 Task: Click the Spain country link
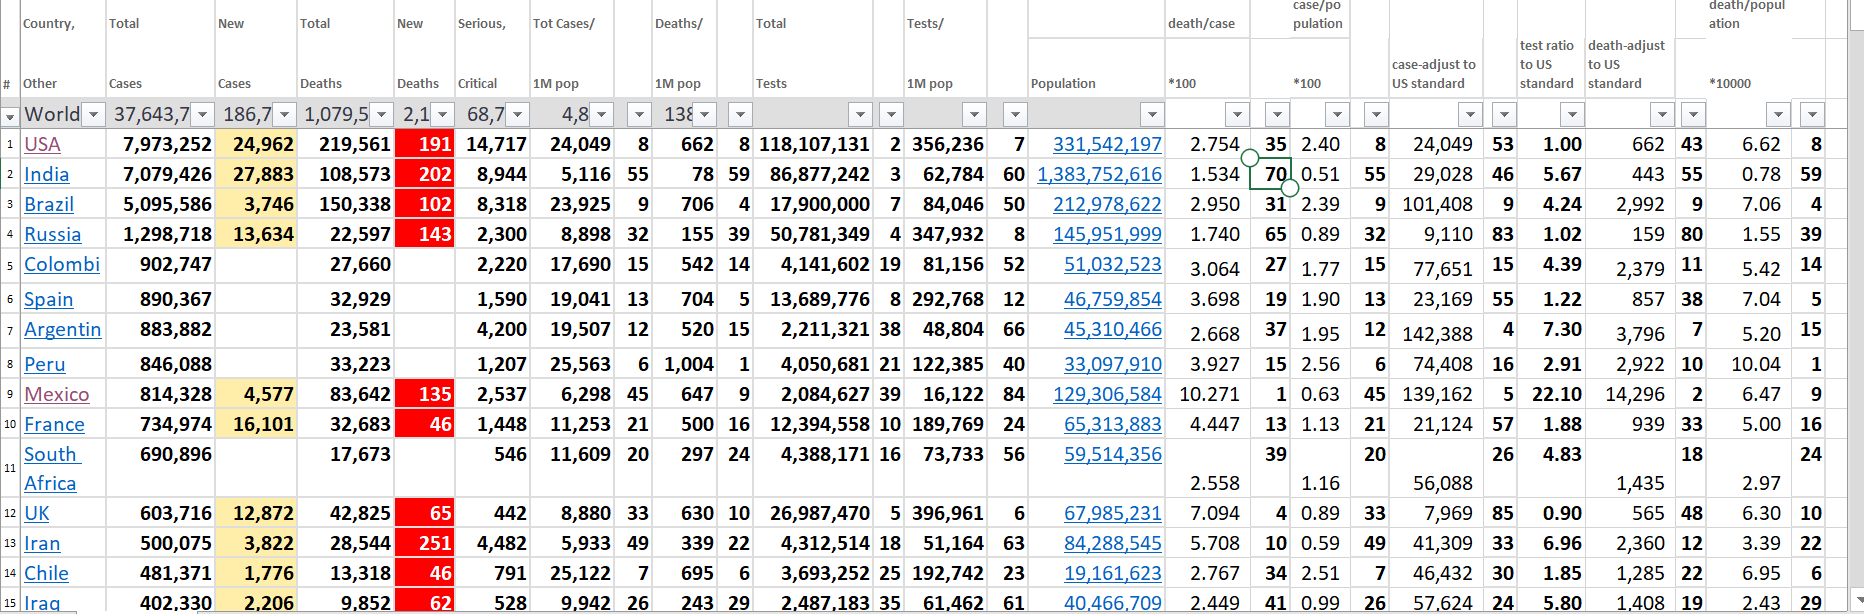[48, 299]
